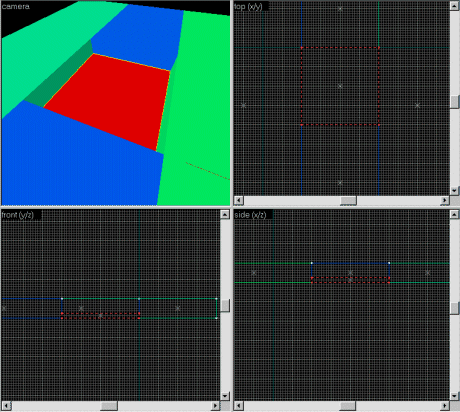Click the 'front (y/z)' viewport label
This screenshot has width=460, height=412.
pyautogui.click(x=17, y=215)
